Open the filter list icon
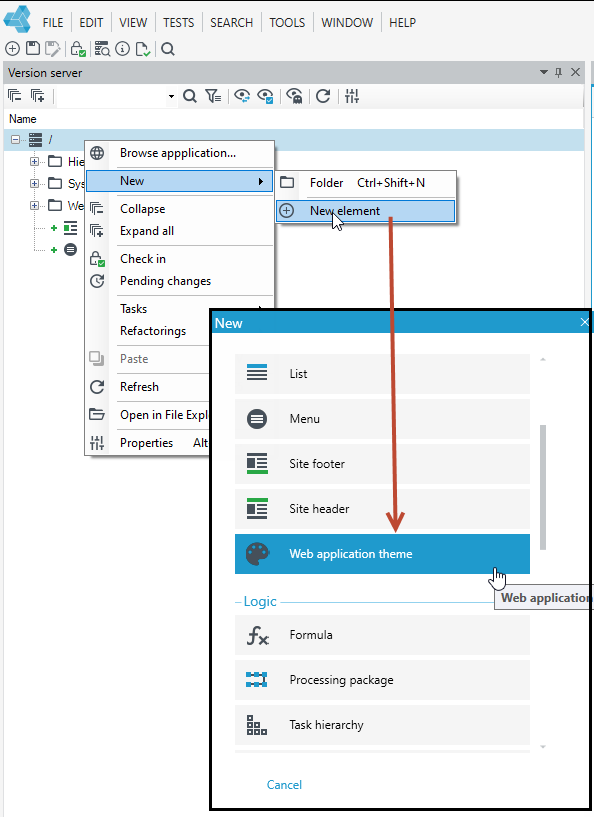The height and width of the screenshot is (817, 594). pyautogui.click(x=213, y=96)
